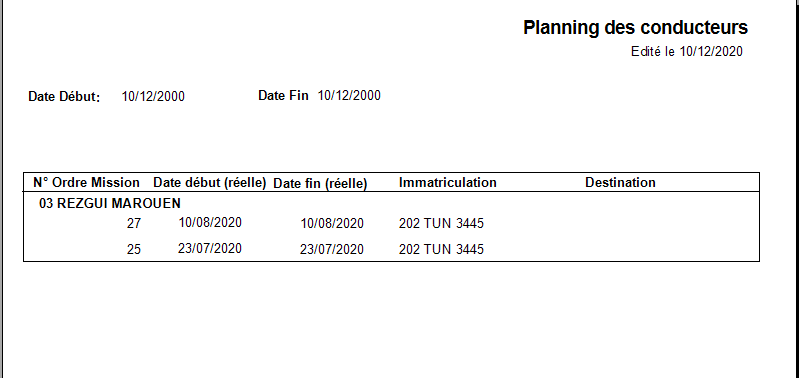Viewport: 799px width, 378px height.
Task: Select start date 10/08/2020 in mission 27 row
Action: pyautogui.click(x=210, y=223)
